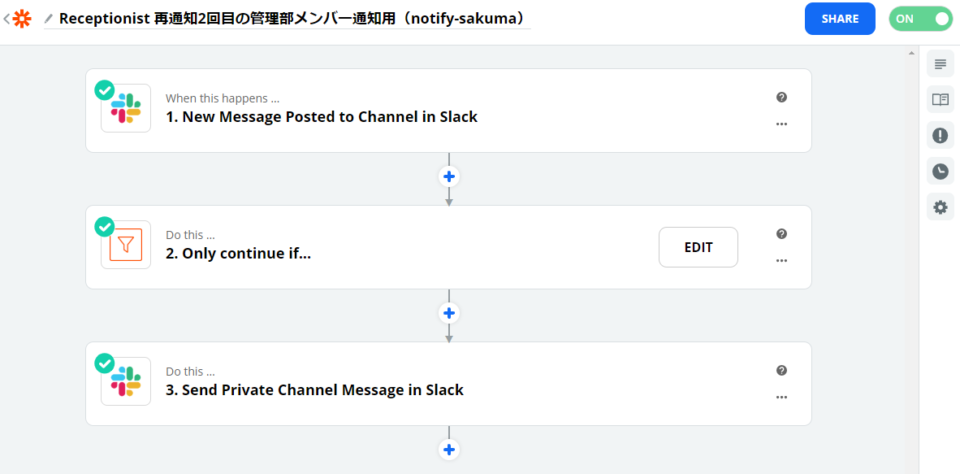Click the pencil icon to rename Zap
This screenshot has height=474, width=960.
point(48,19)
